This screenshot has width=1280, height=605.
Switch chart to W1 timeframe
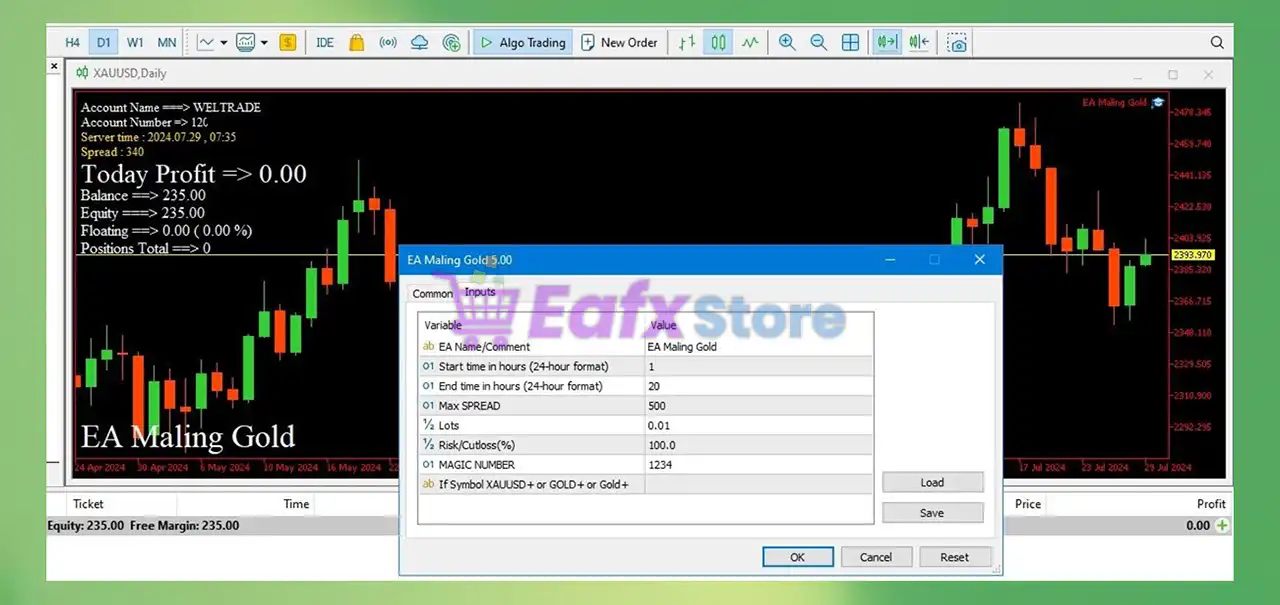tap(135, 43)
